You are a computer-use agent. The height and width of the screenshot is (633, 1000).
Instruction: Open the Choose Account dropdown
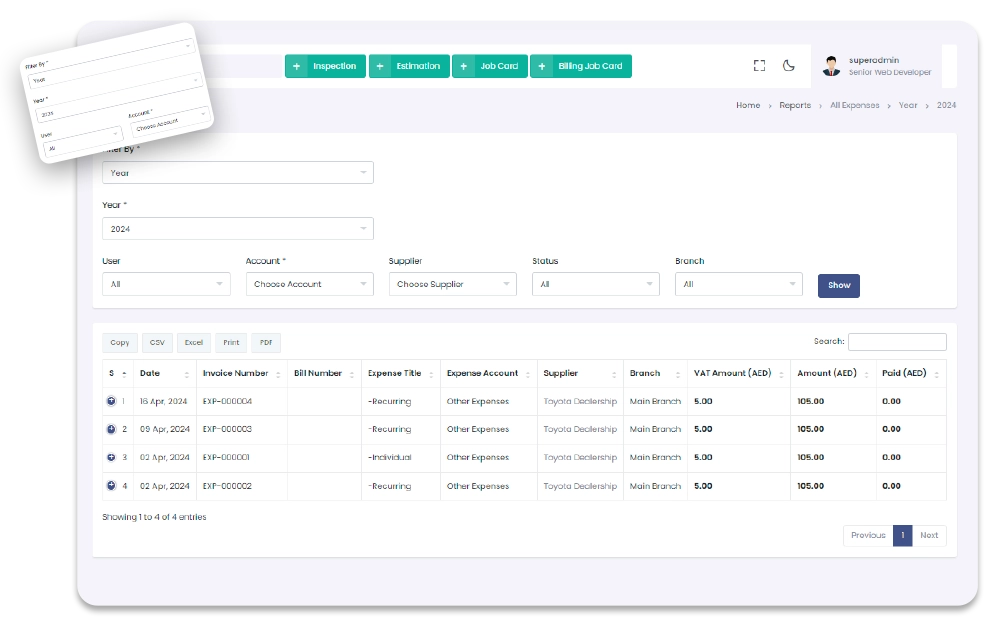(x=309, y=284)
